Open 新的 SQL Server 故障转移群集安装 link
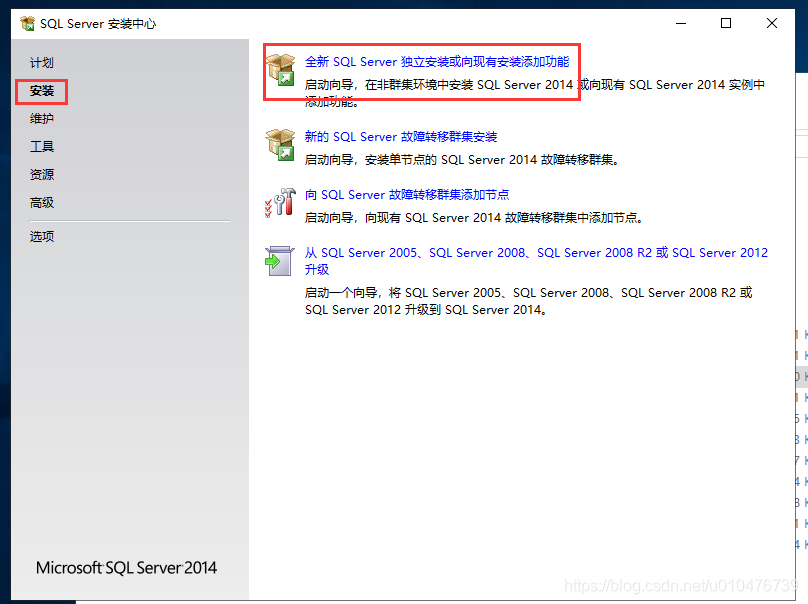808x604 pixels. tap(401, 137)
